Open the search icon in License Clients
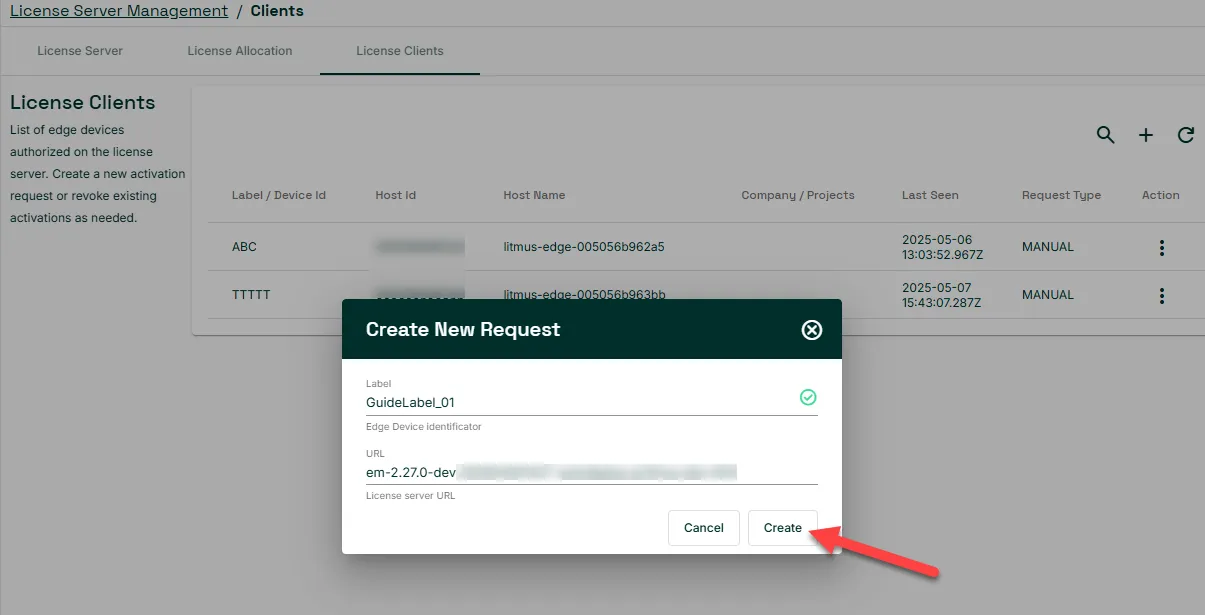The height and width of the screenshot is (615, 1205). pos(1105,135)
